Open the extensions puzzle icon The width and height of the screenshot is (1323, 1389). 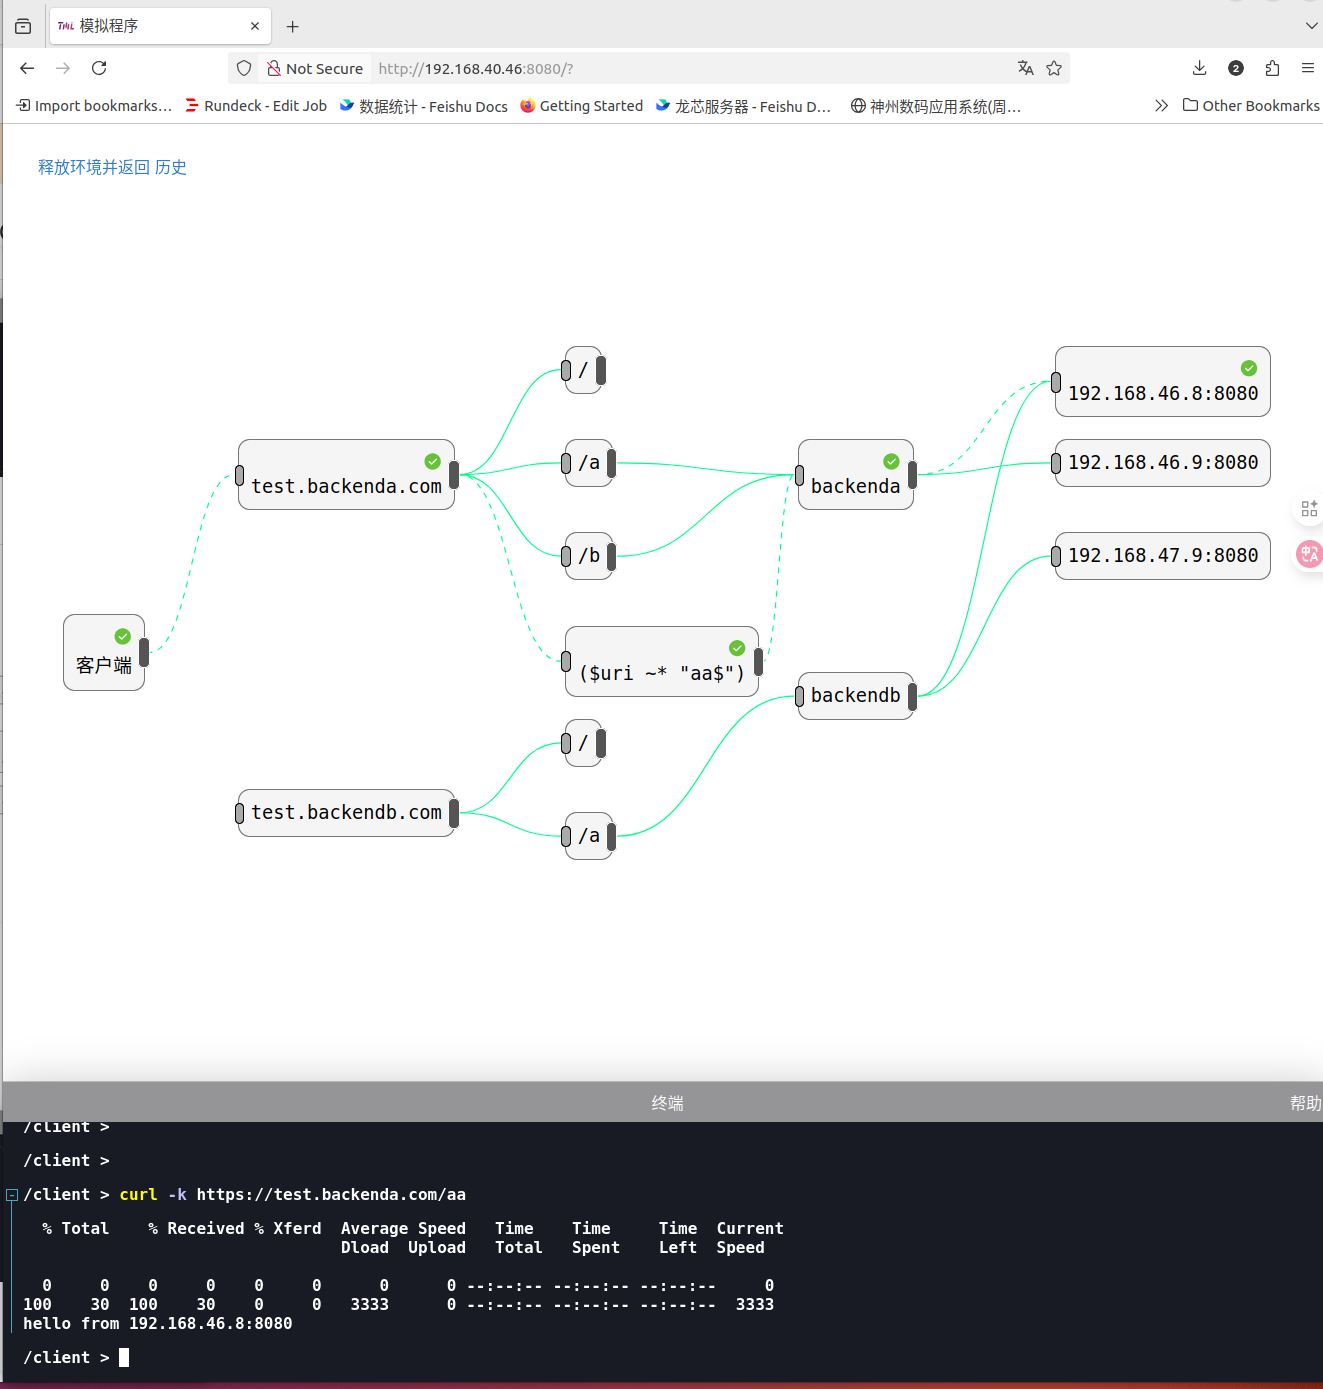pos(1272,68)
